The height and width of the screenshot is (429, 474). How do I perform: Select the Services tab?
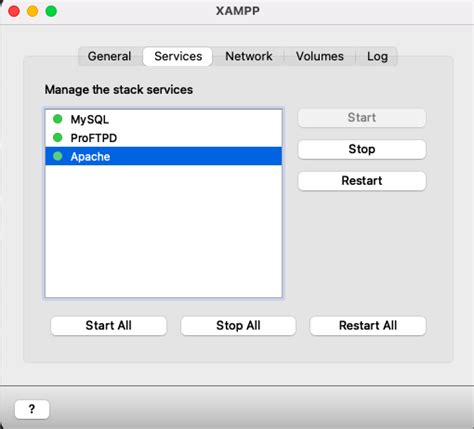coord(178,56)
